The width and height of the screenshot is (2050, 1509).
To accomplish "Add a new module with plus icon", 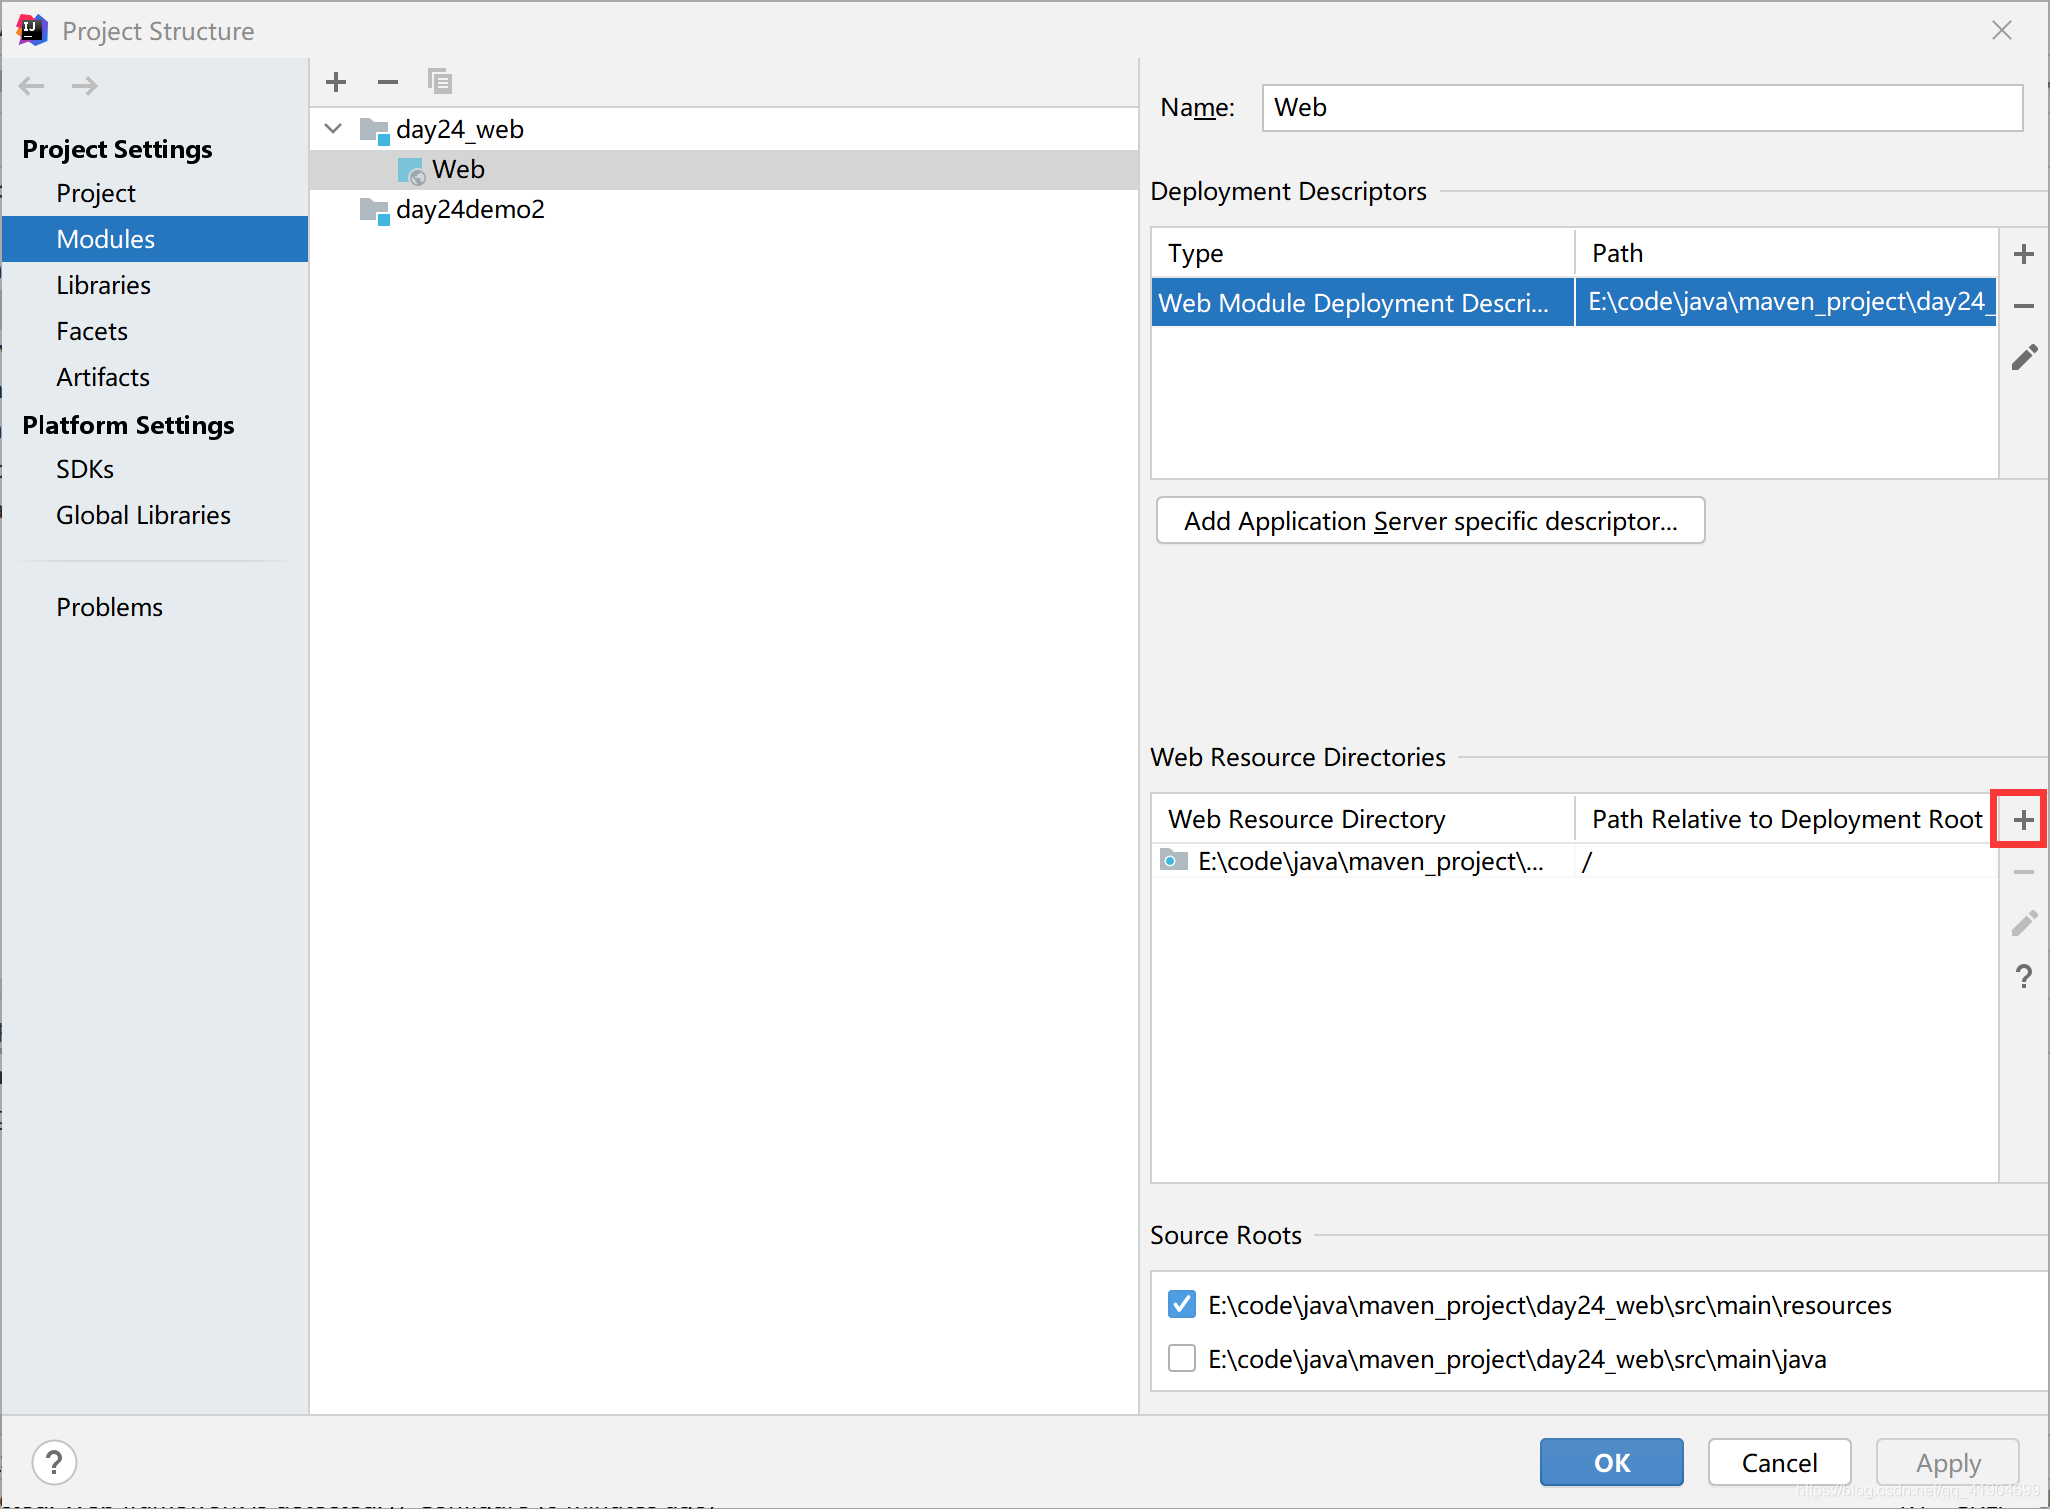I will [337, 82].
